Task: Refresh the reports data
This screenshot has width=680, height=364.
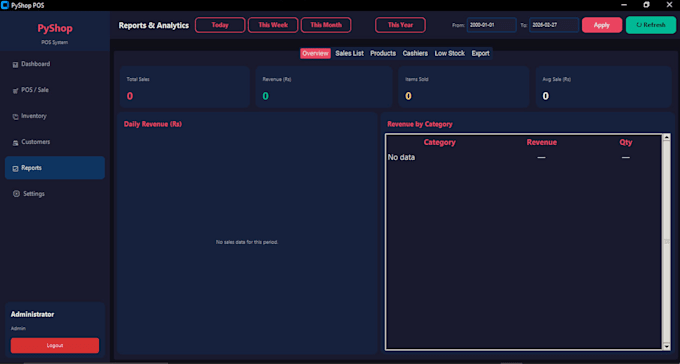Action: point(651,25)
